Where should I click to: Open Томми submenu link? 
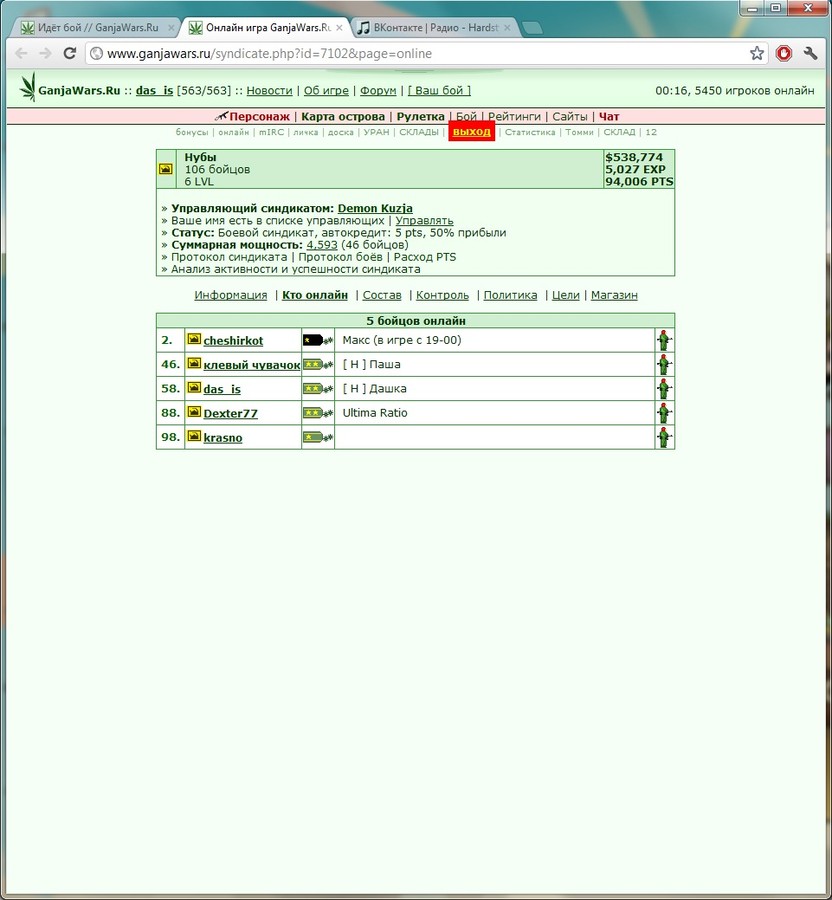[580, 132]
